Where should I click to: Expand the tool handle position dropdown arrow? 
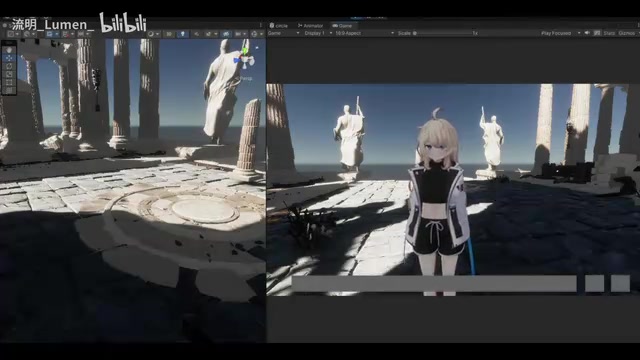tap(17, 34)
